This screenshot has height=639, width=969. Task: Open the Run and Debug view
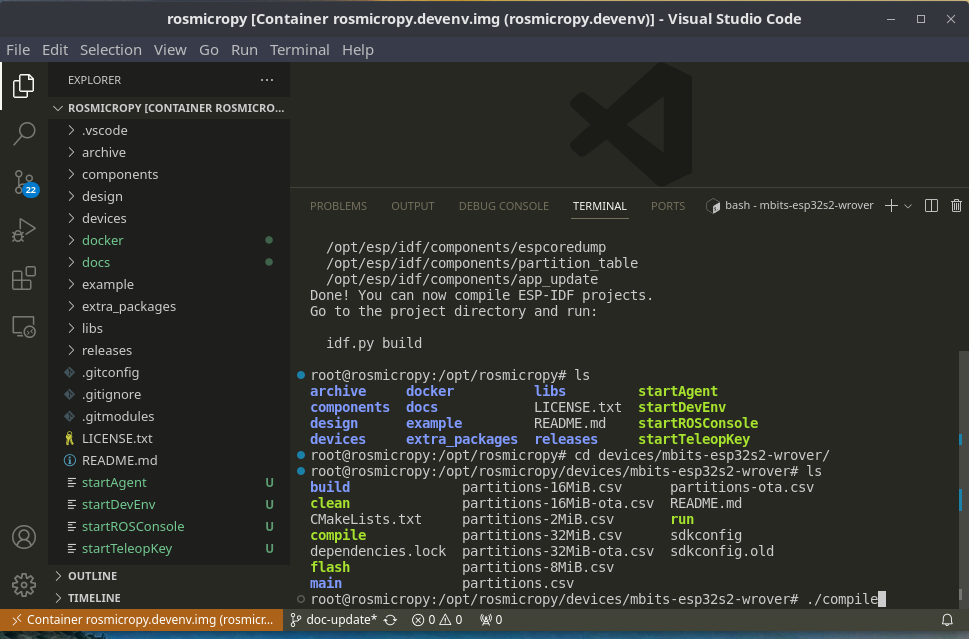tap(23, 230)
